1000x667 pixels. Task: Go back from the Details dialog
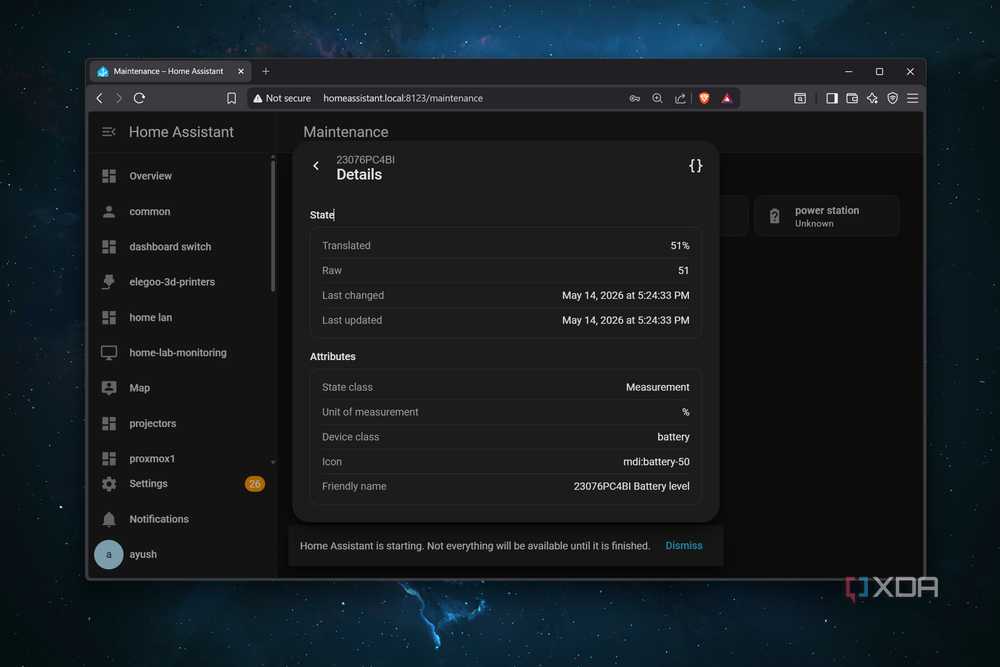(316, 166)
